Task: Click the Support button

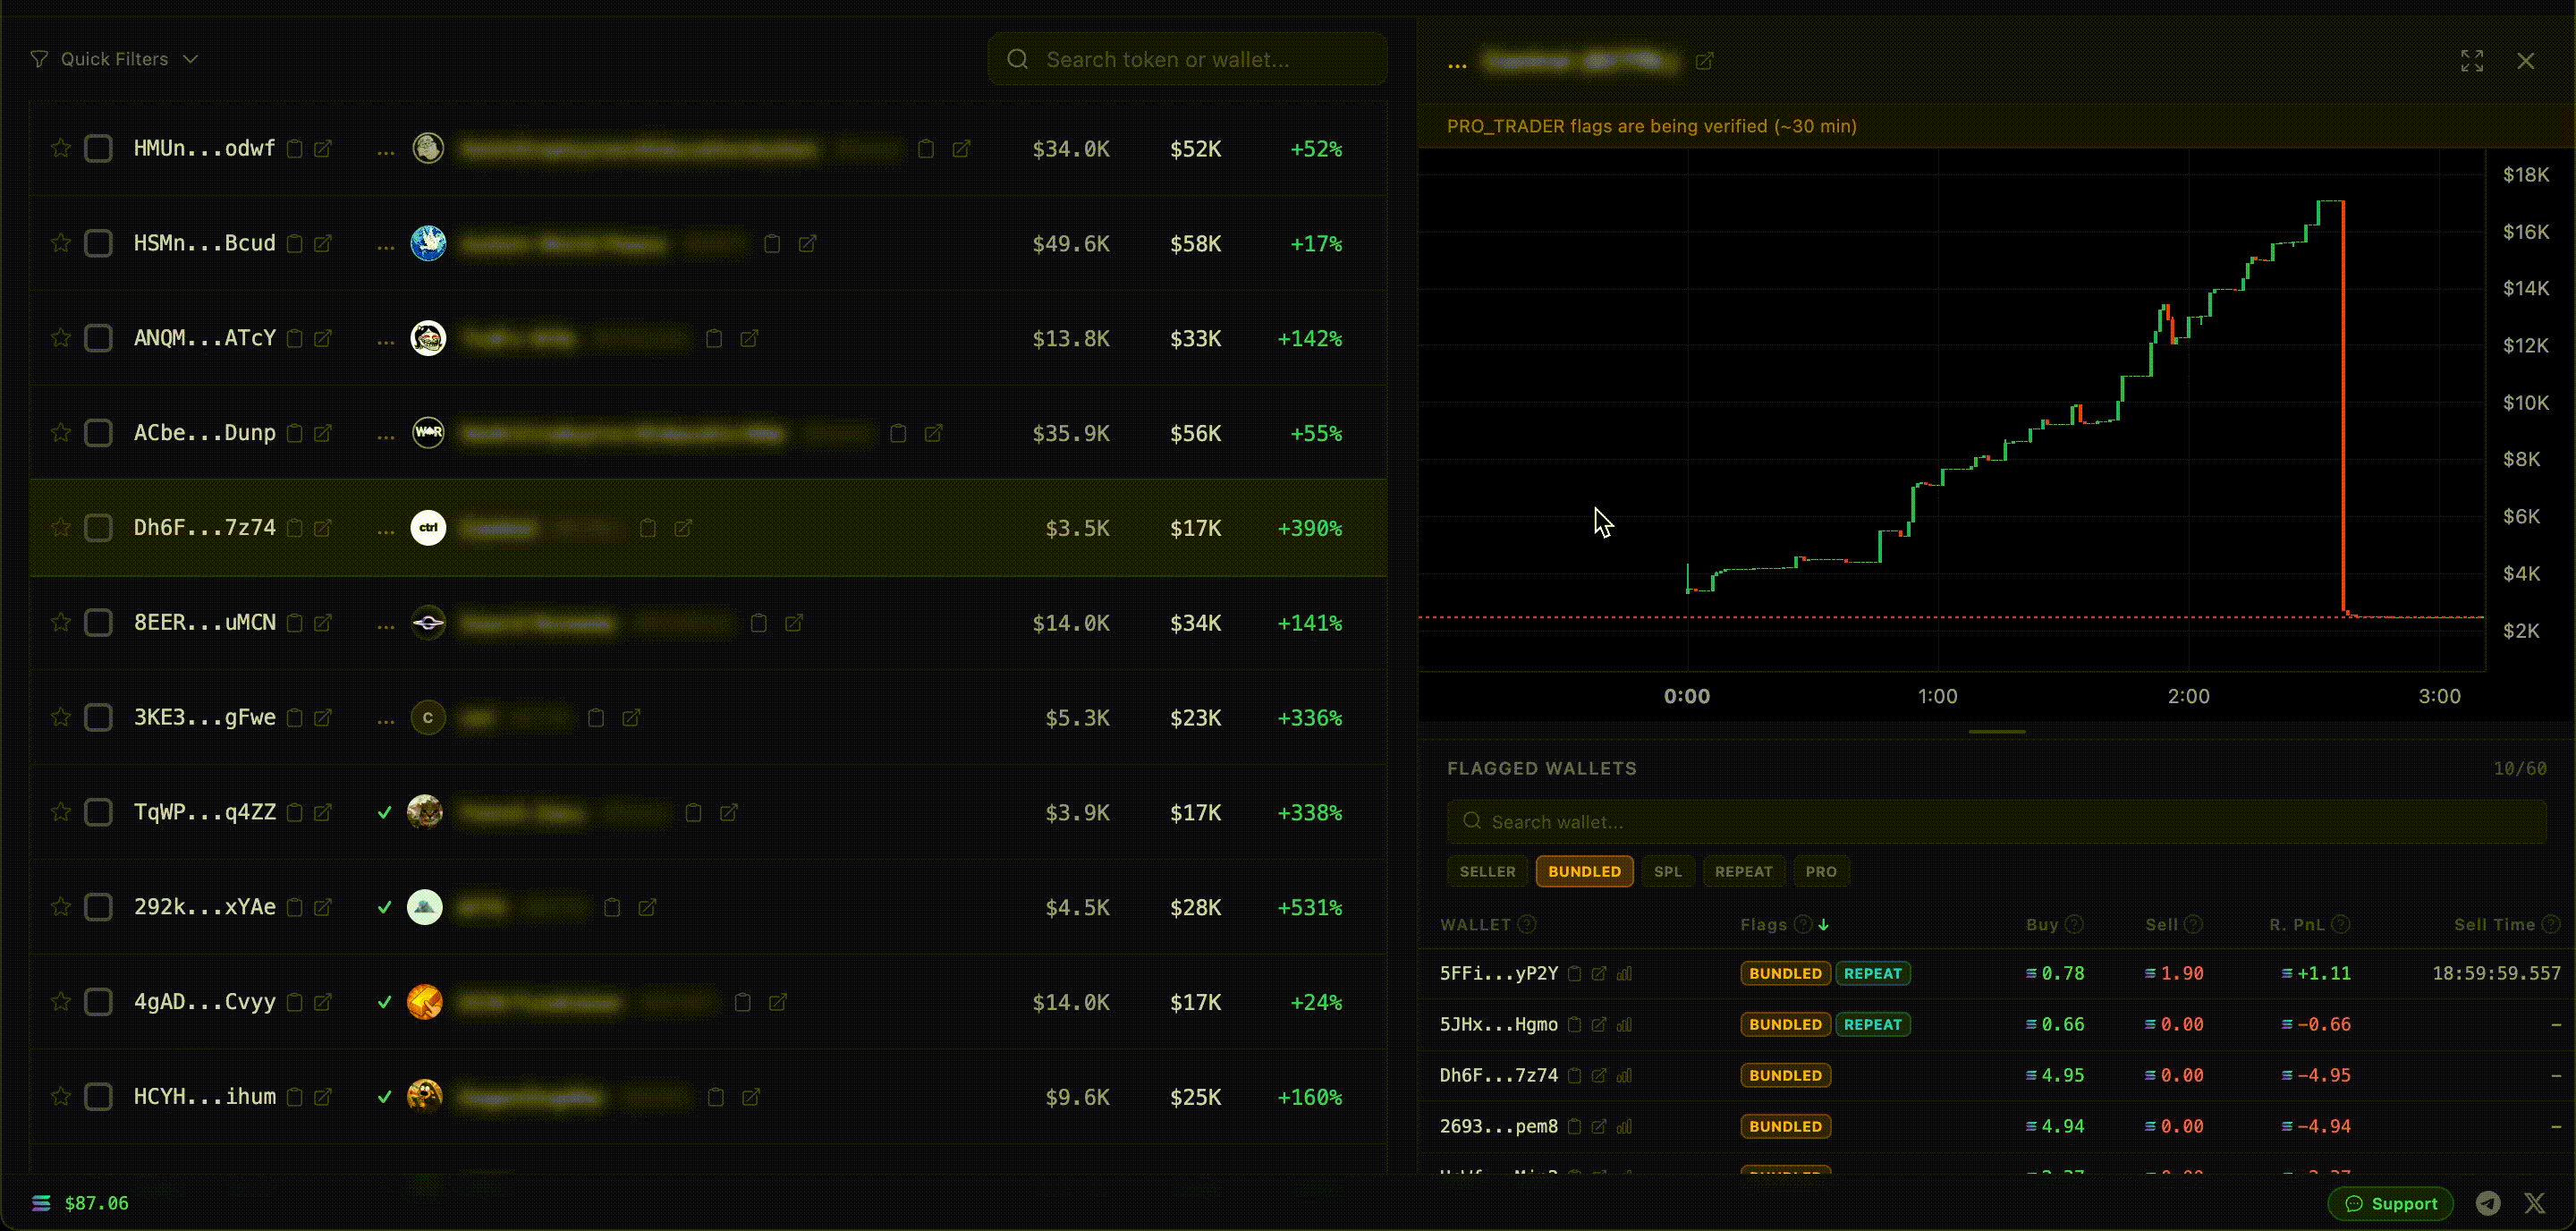Action: [2390, 1203]
